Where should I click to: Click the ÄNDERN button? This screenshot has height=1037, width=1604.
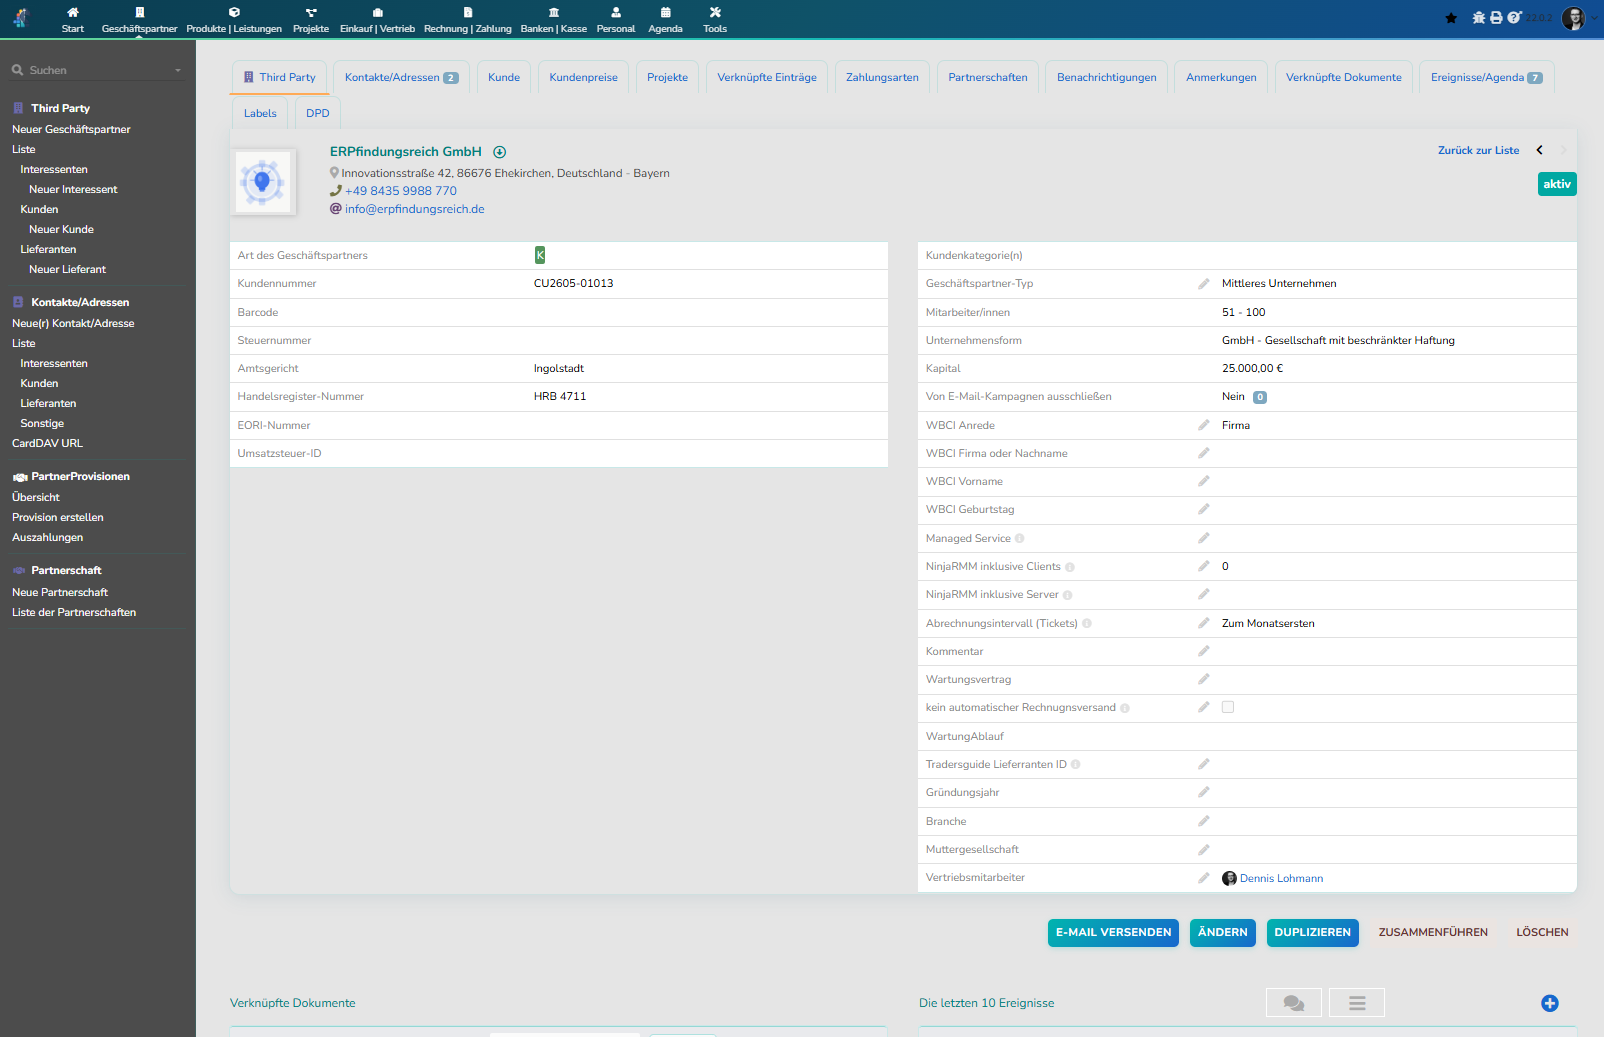(1222, 932)
